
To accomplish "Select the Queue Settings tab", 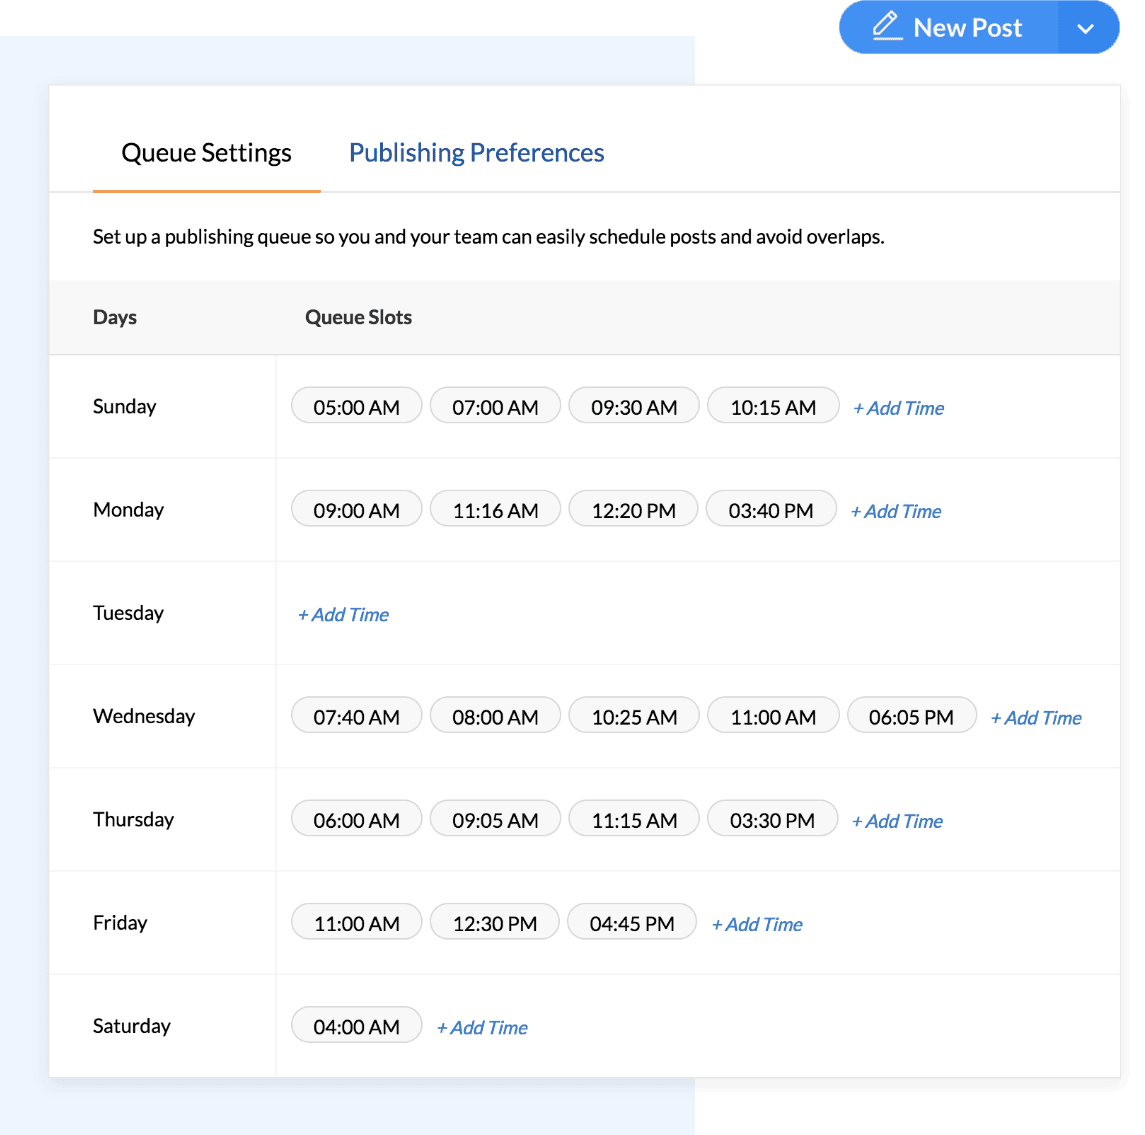I will click(206, 153).
